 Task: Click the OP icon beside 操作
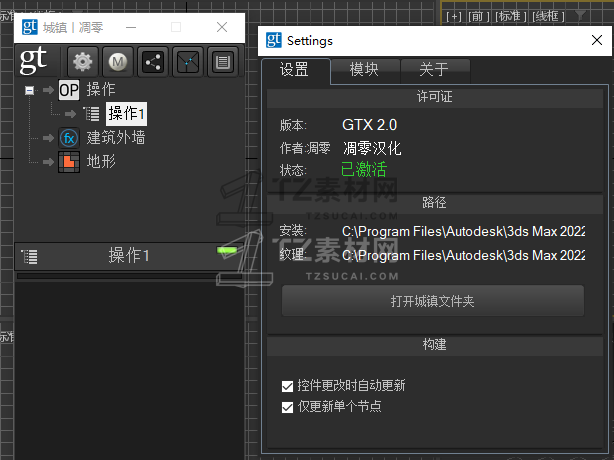69,90
